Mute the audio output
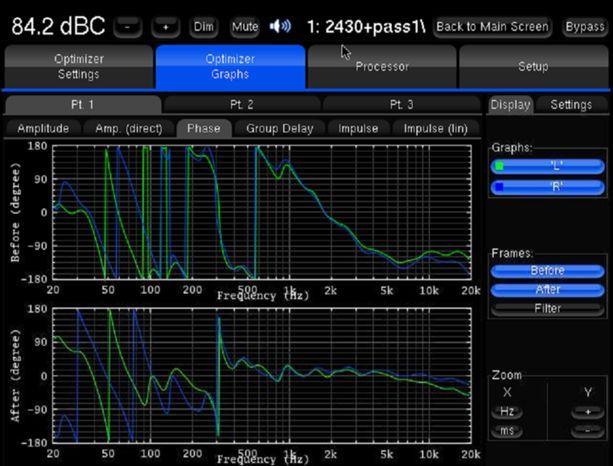The image size is (613, 466). (244, 27)
